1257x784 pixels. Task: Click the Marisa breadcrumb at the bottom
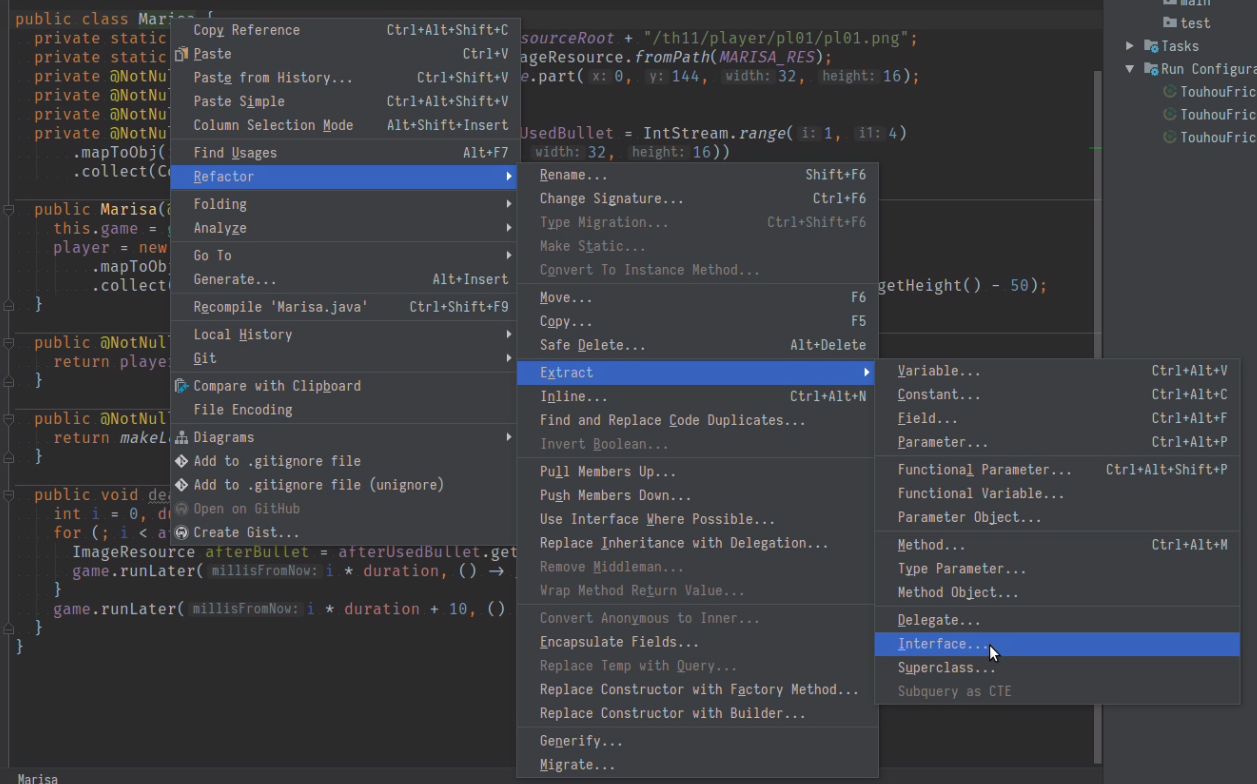tap(38, 778)
